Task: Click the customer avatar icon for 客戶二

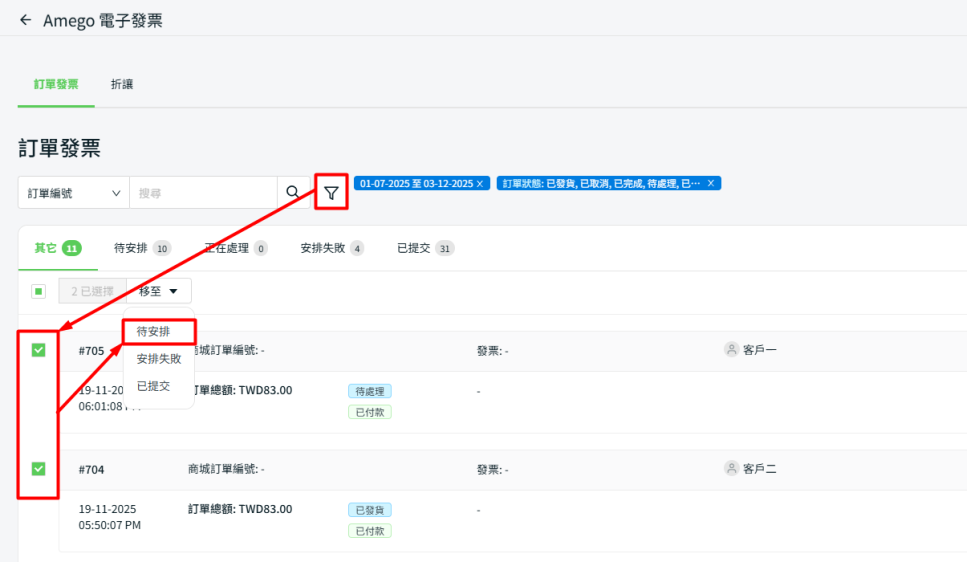Action: click(732, 468)
